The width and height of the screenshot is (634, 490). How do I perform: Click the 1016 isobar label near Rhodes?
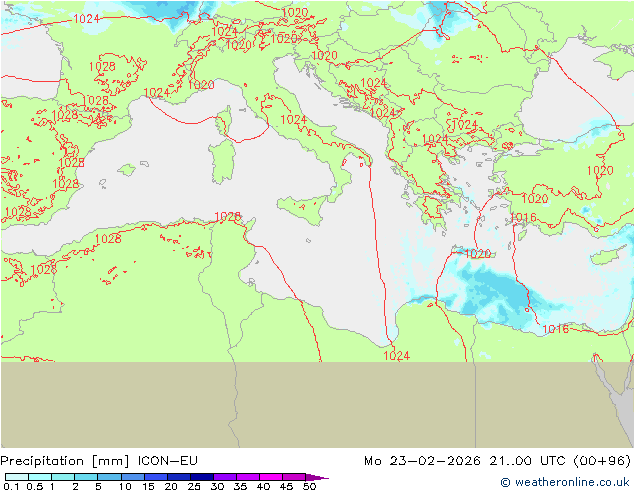523,218
